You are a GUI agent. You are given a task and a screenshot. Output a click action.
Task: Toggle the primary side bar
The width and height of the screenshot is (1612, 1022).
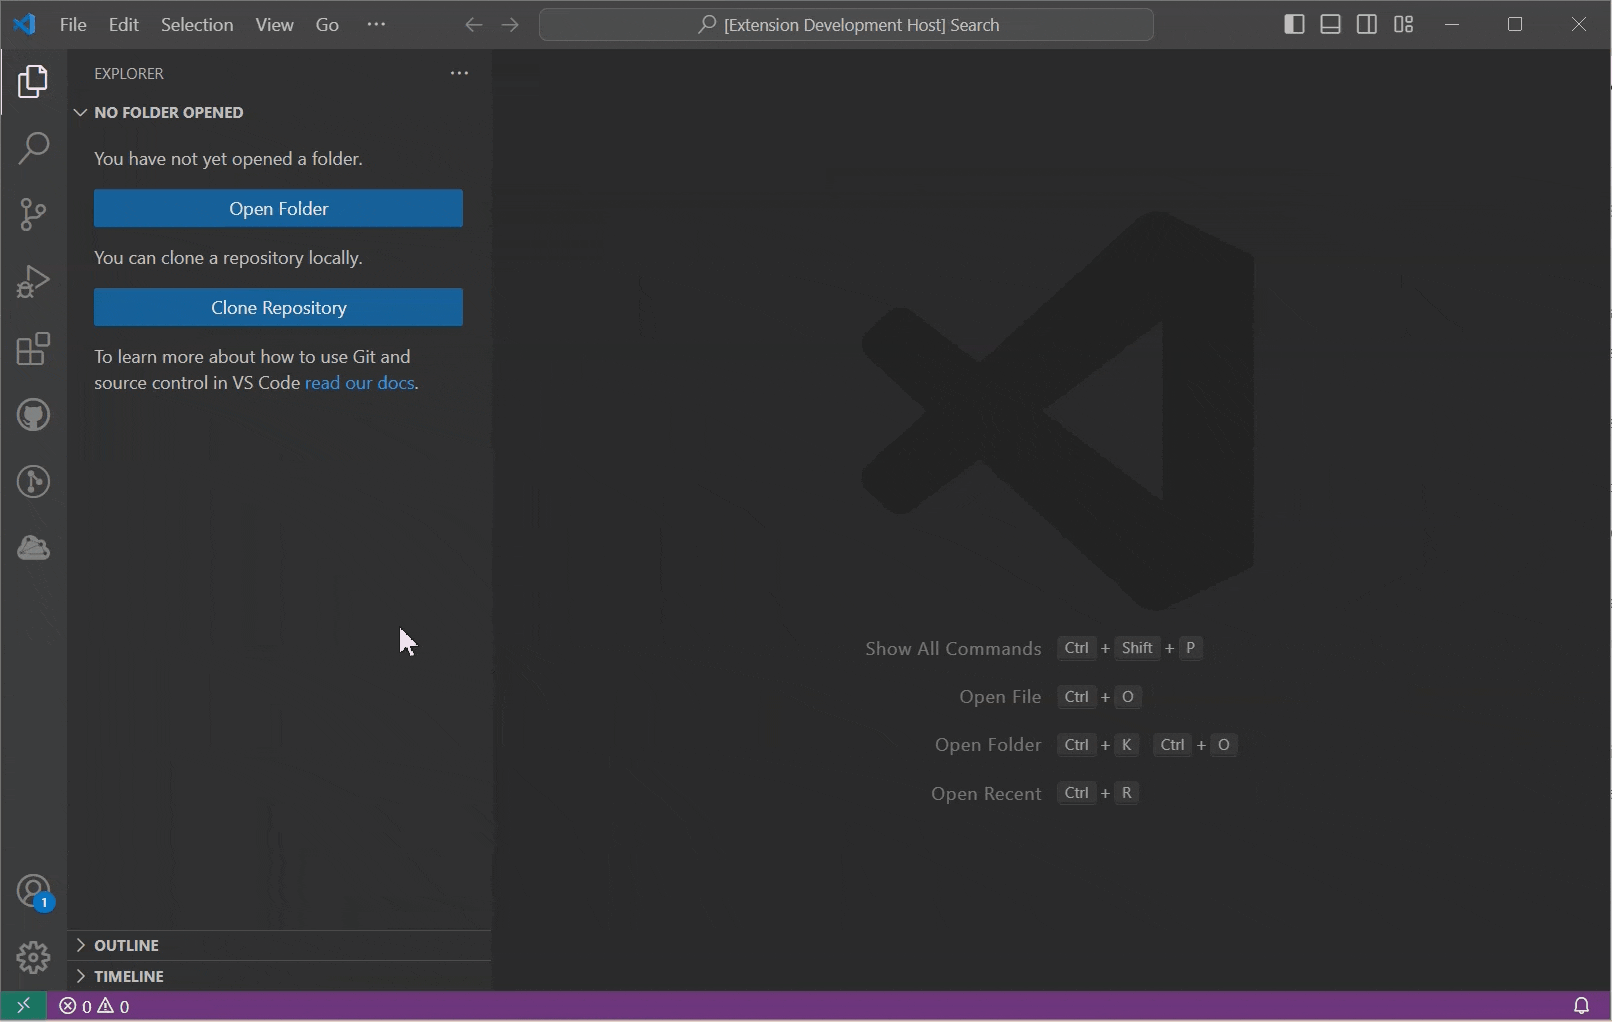click(1294, 24)
